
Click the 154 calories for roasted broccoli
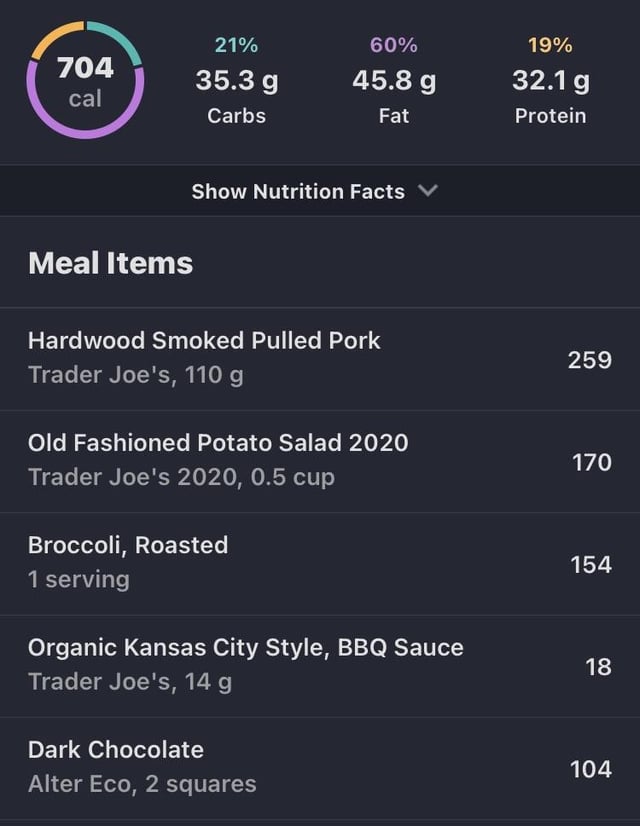point(591,565)
